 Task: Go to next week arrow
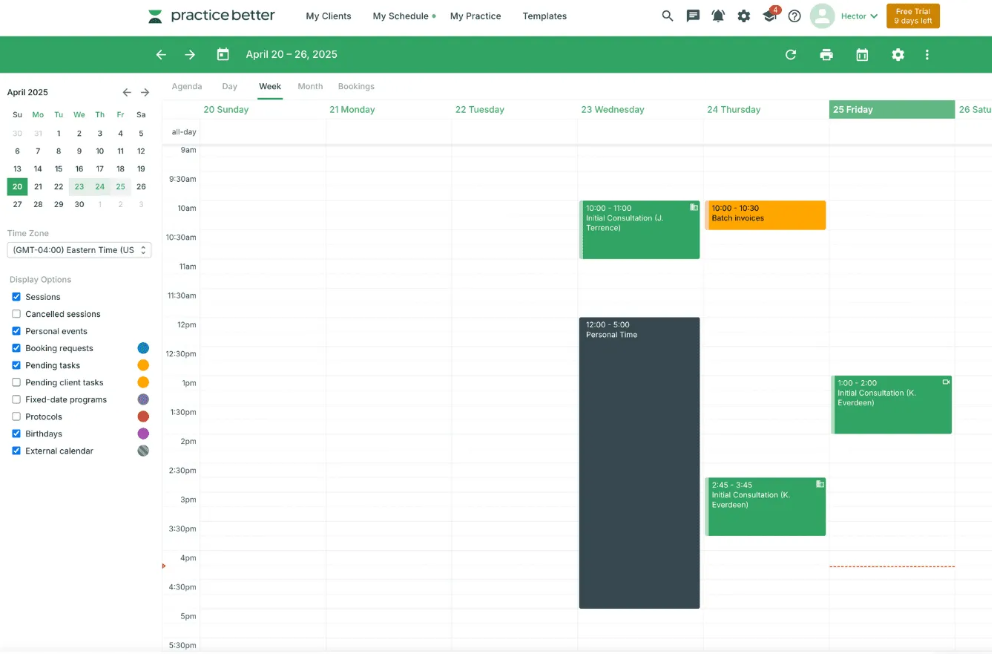tap(190, 55)
